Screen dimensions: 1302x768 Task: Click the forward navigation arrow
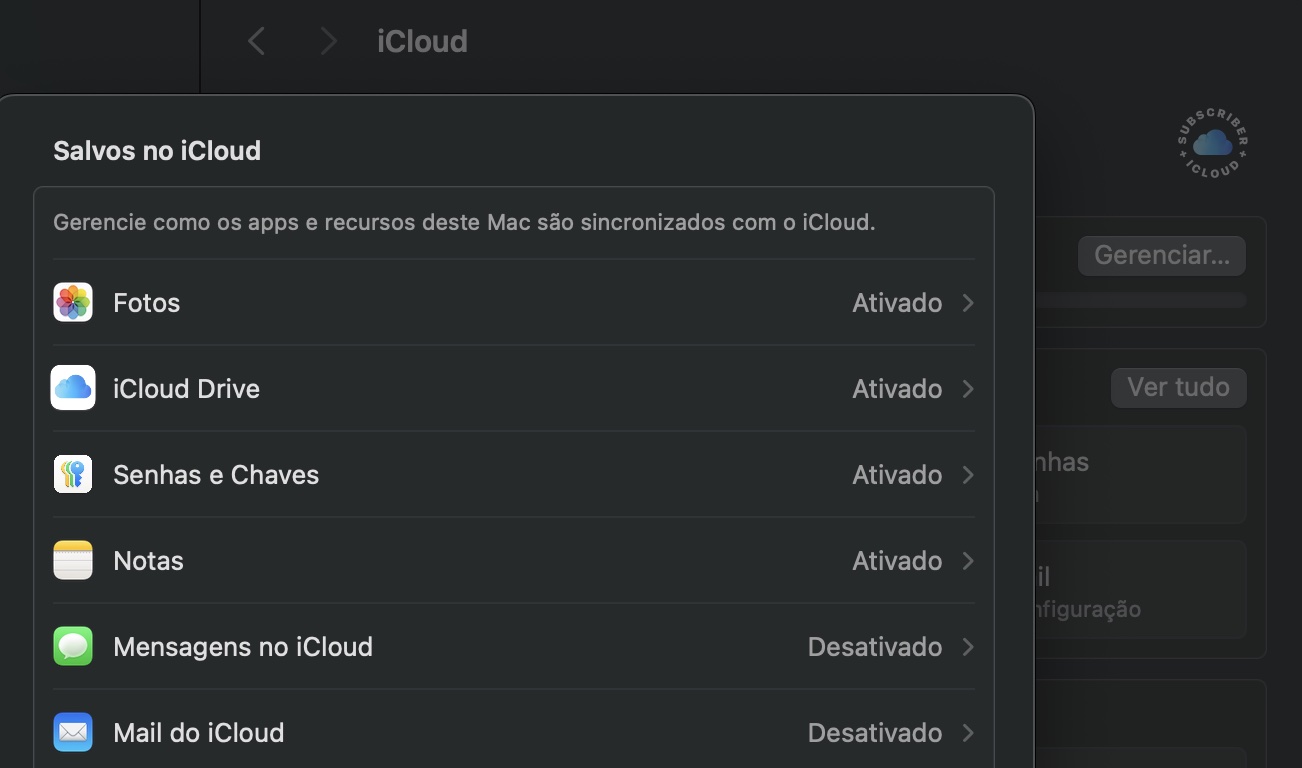[x=327, y=40]
